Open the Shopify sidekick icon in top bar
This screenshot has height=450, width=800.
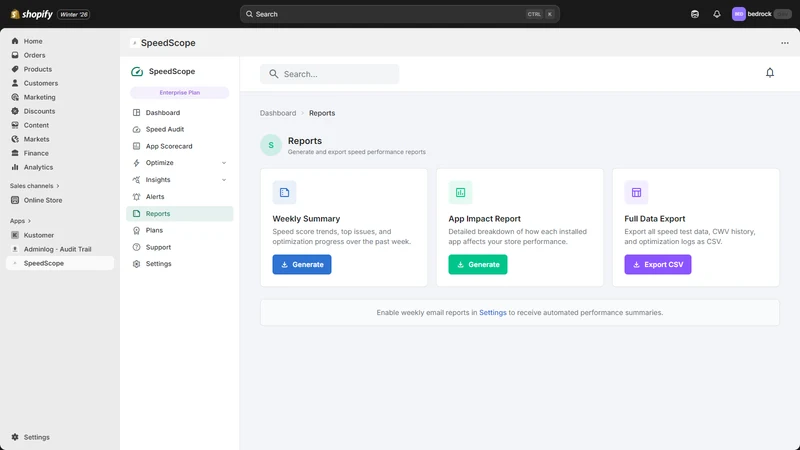point(694,14)
